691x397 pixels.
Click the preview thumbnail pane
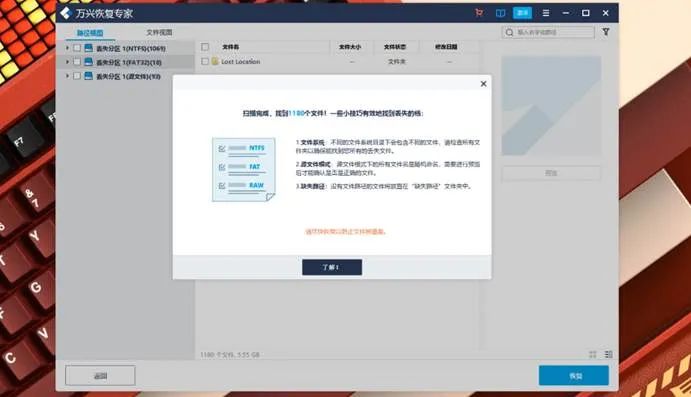click(551, 106)
